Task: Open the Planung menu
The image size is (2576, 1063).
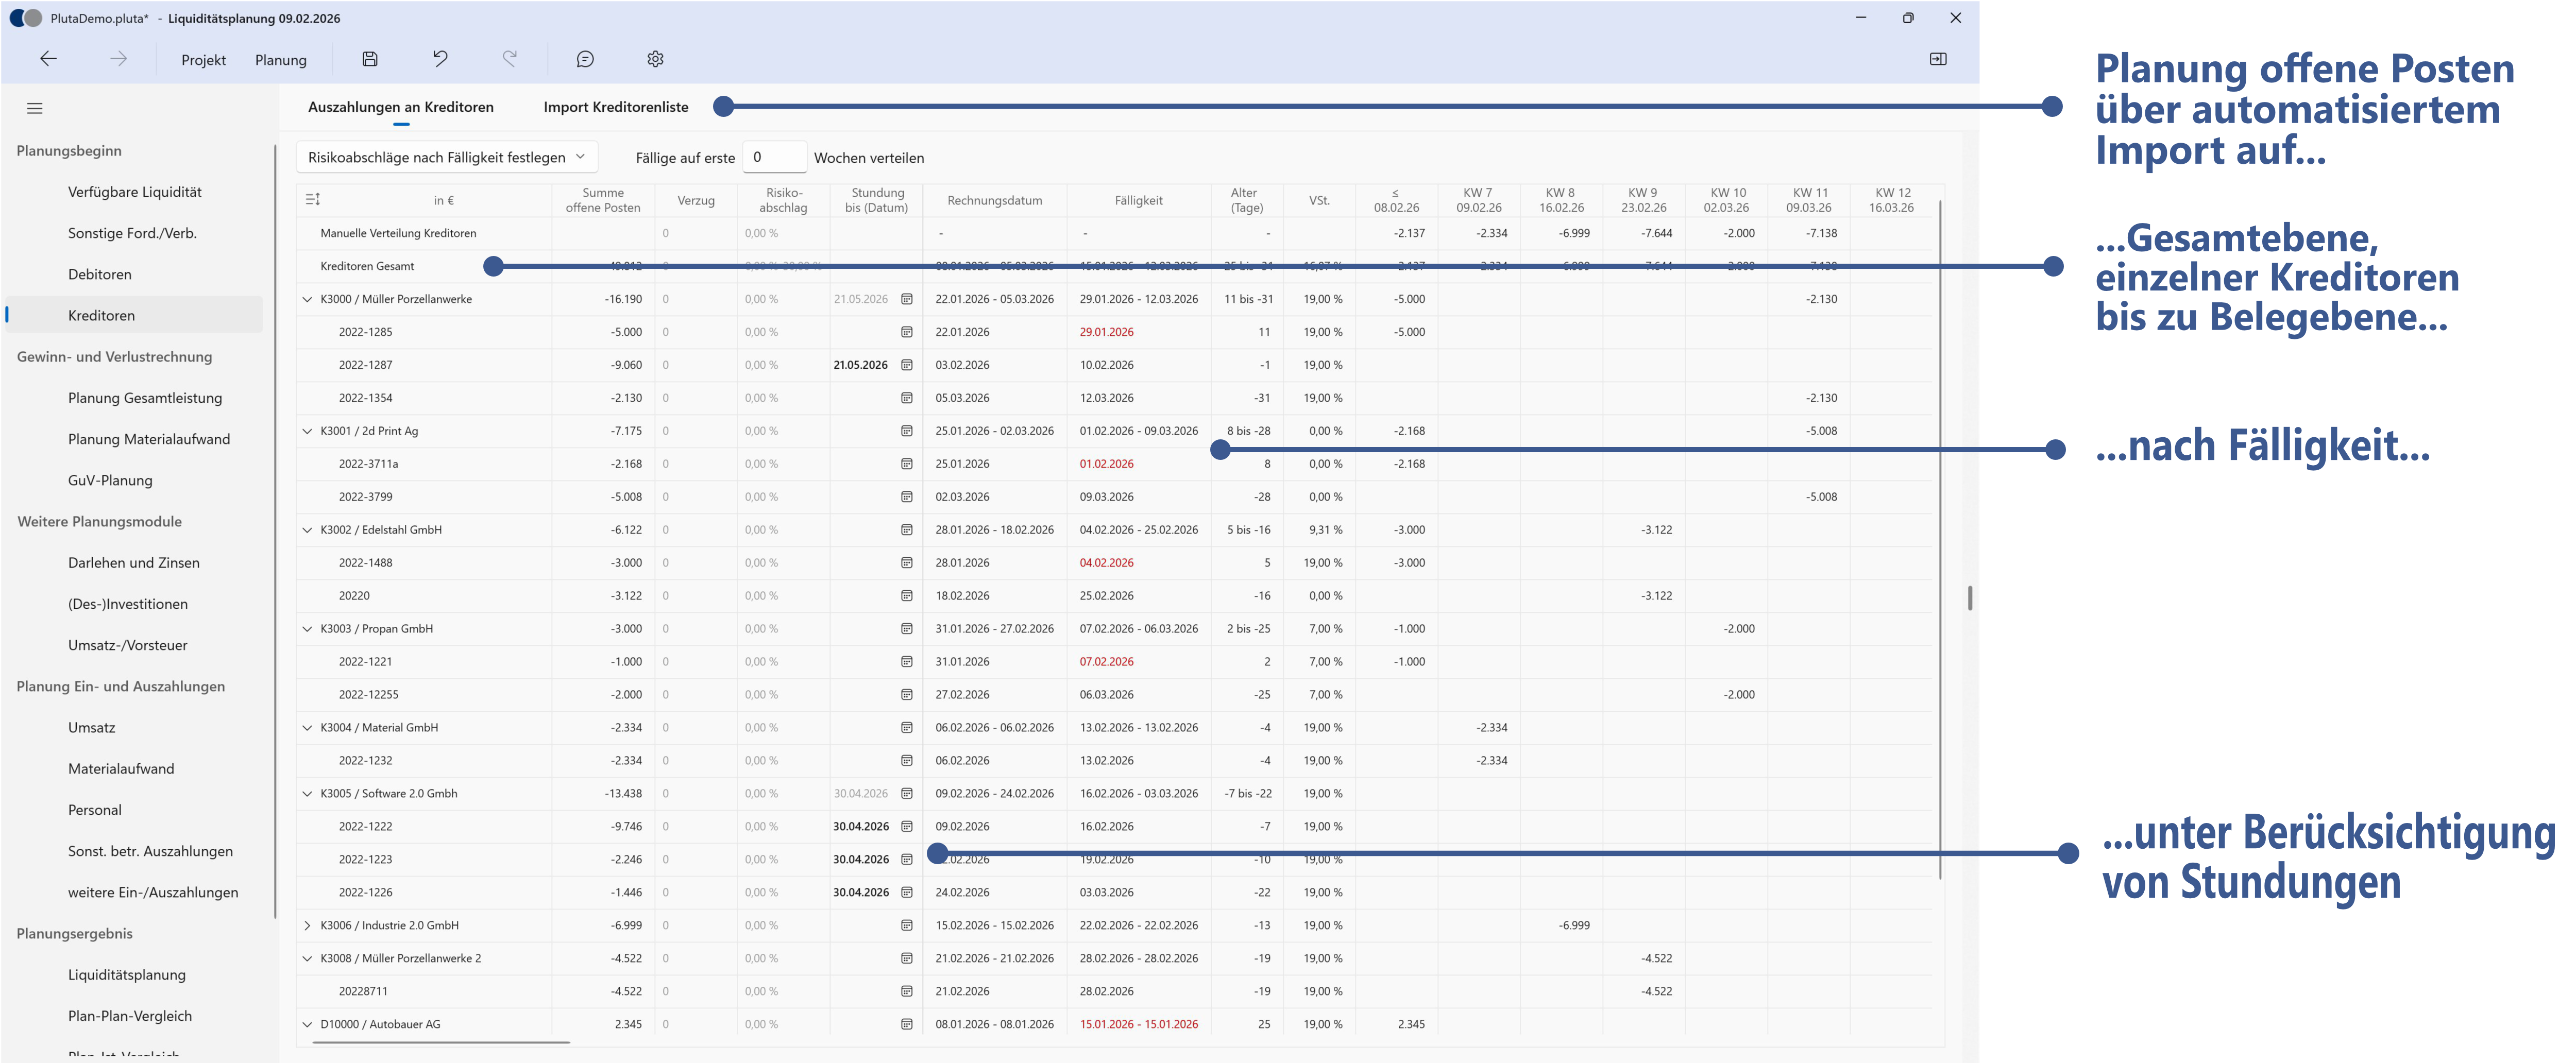Action: click(281, 59)
